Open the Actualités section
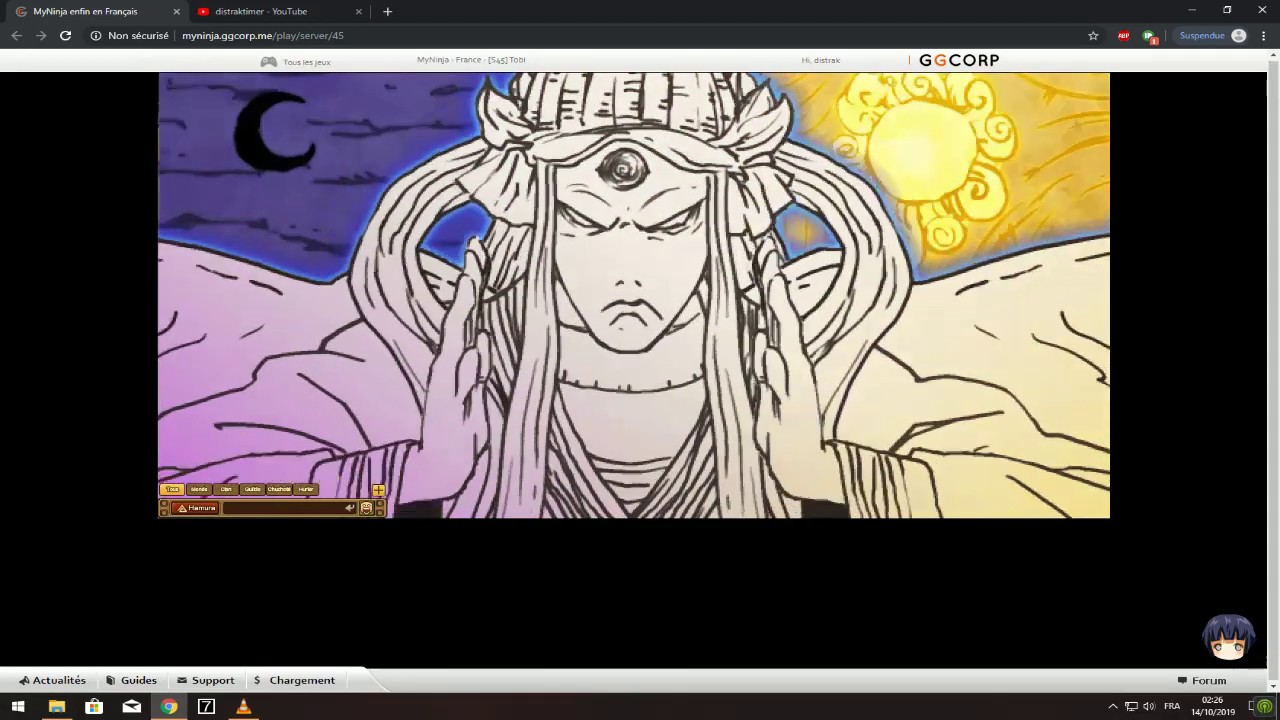Screen dimensions: 1280x720 pyautogui.click(x=52, y=680)
